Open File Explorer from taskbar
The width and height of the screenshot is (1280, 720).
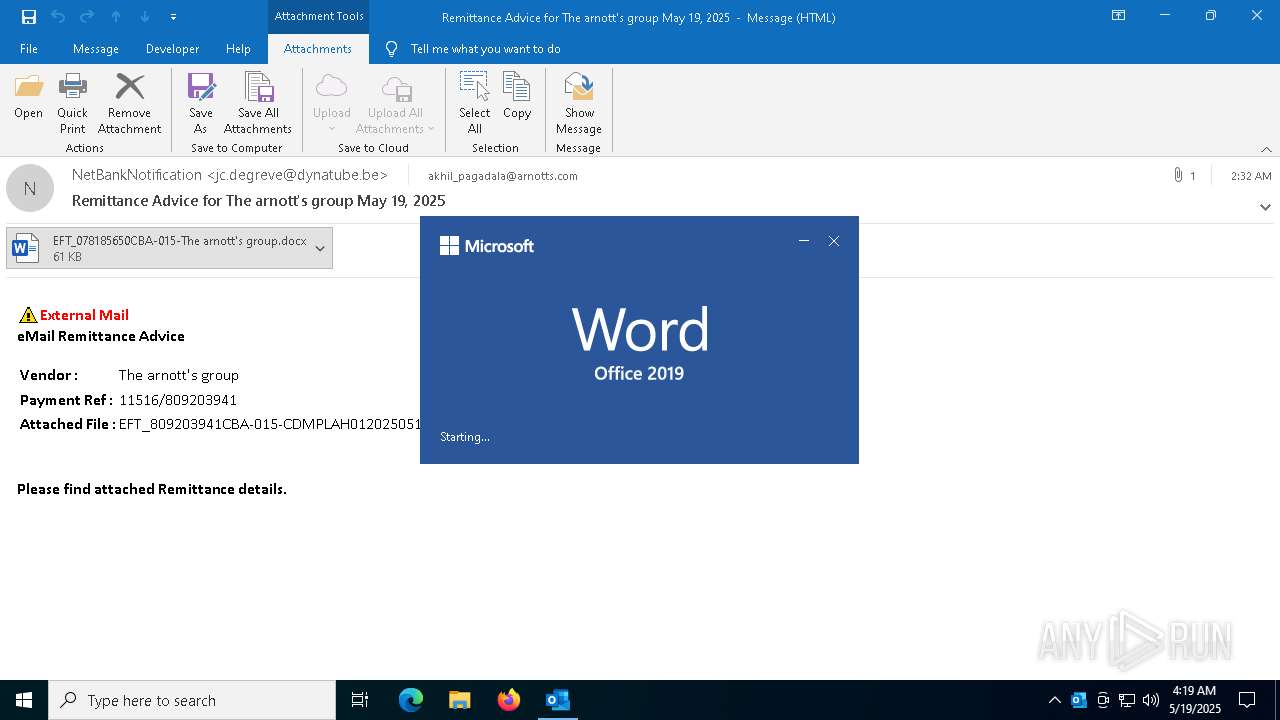(459, 700)
